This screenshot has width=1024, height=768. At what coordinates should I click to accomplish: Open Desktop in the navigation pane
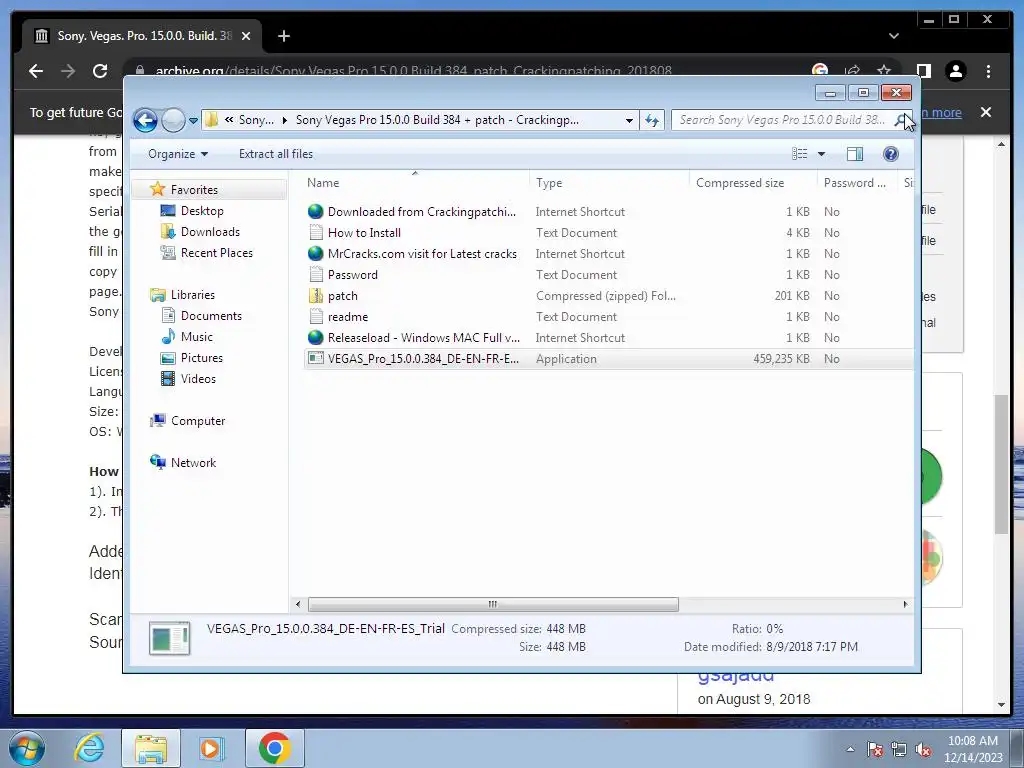(202, 211)
